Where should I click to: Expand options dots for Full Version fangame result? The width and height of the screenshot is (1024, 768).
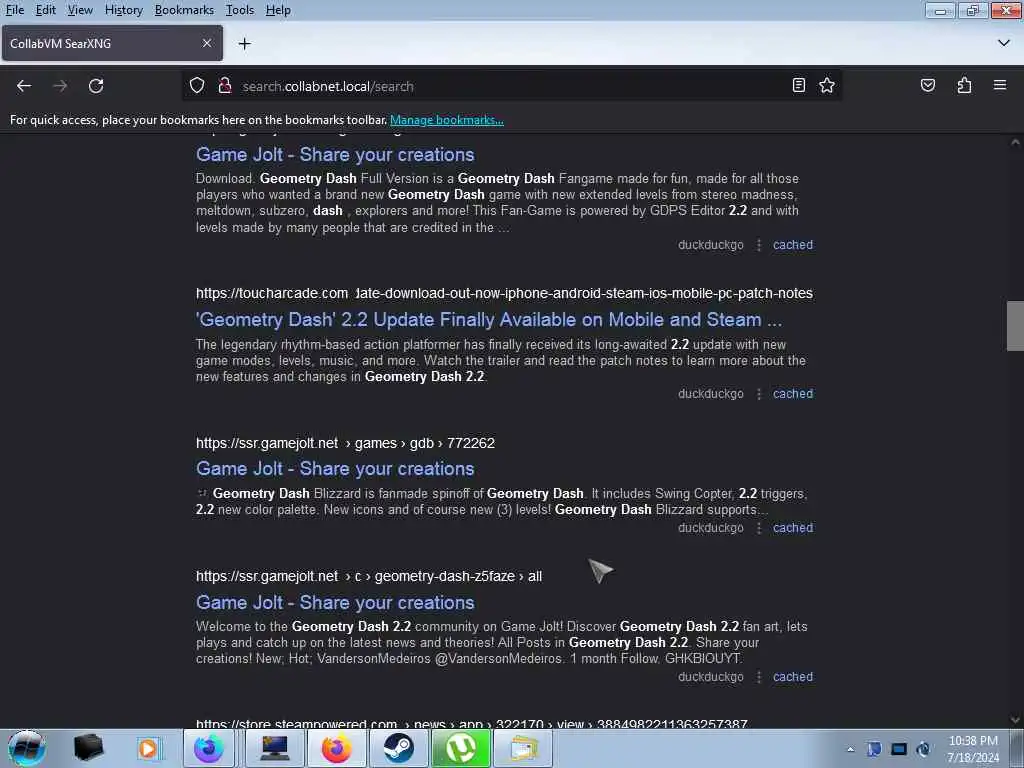point(759,245)
